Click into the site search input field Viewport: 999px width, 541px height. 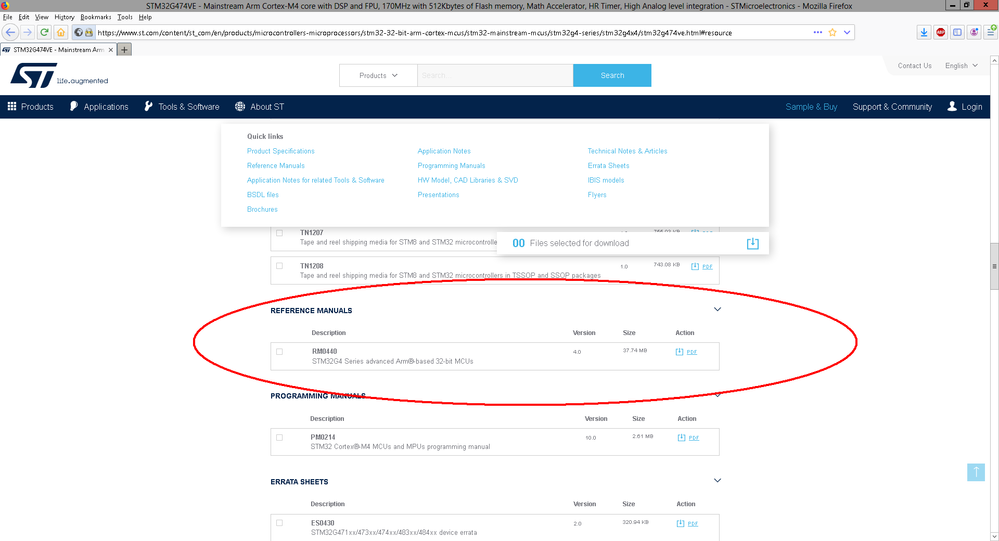pos(495,75)
